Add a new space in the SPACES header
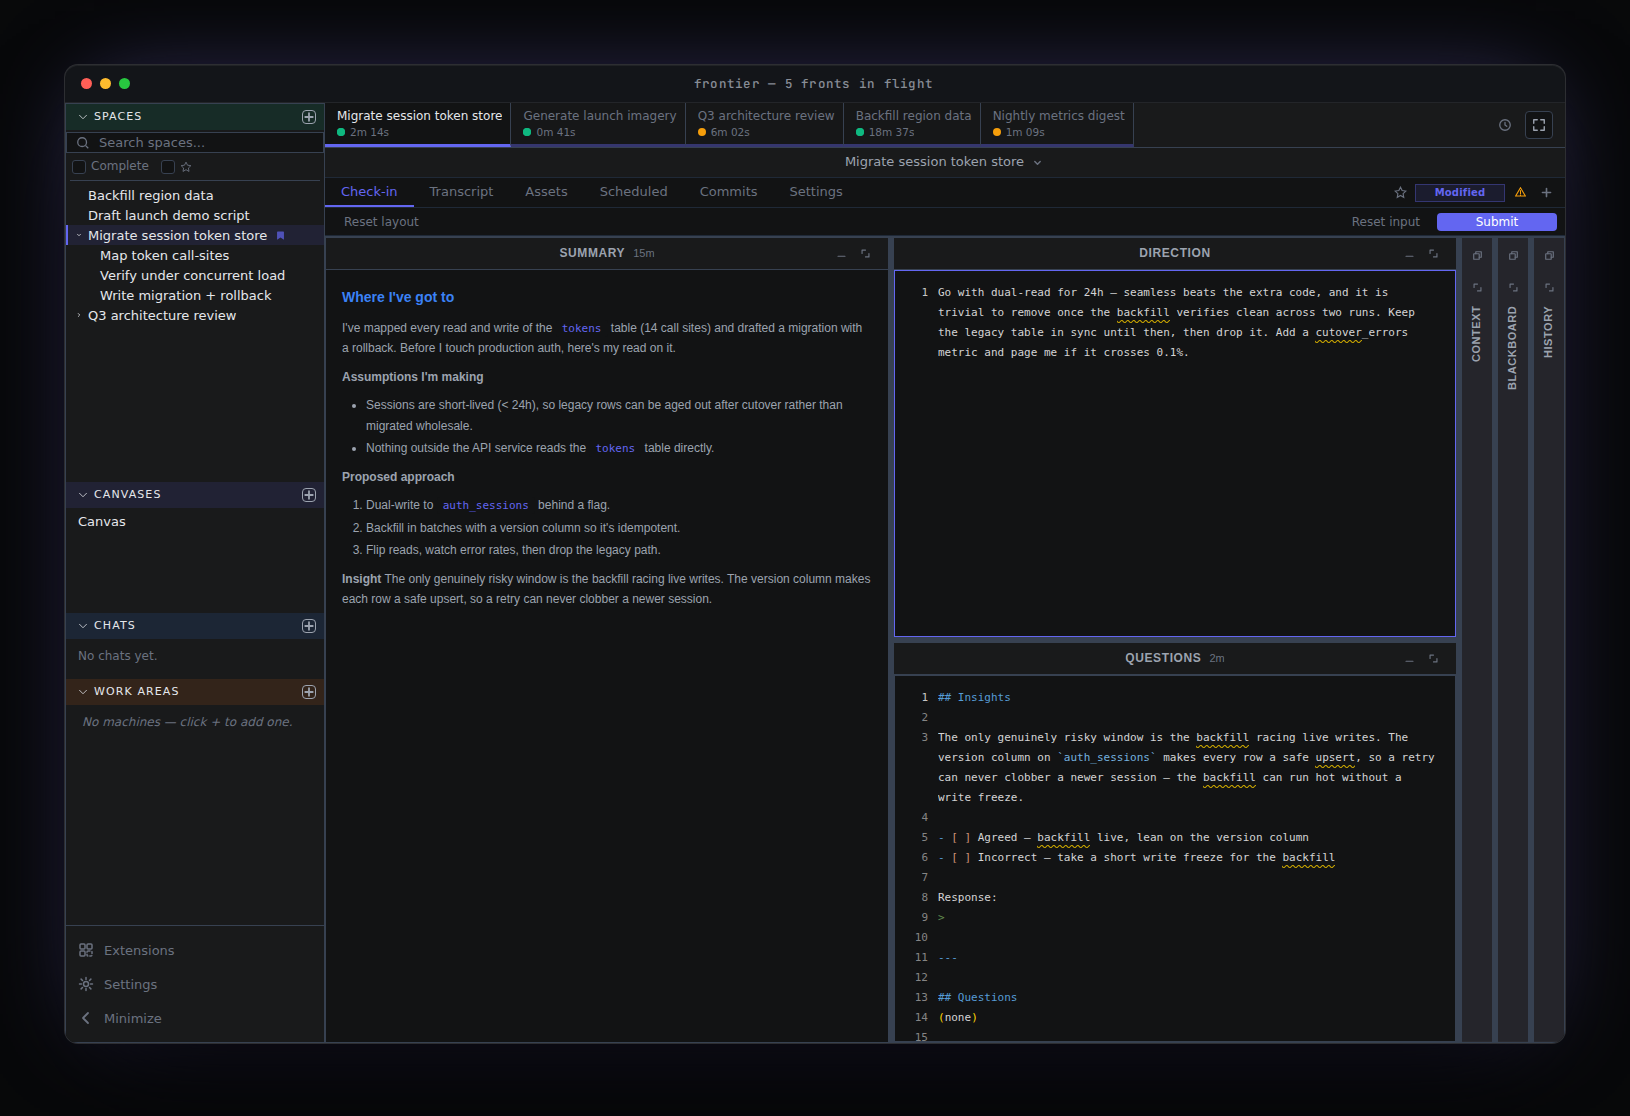1630x1116 pixels. pos(309,117)
